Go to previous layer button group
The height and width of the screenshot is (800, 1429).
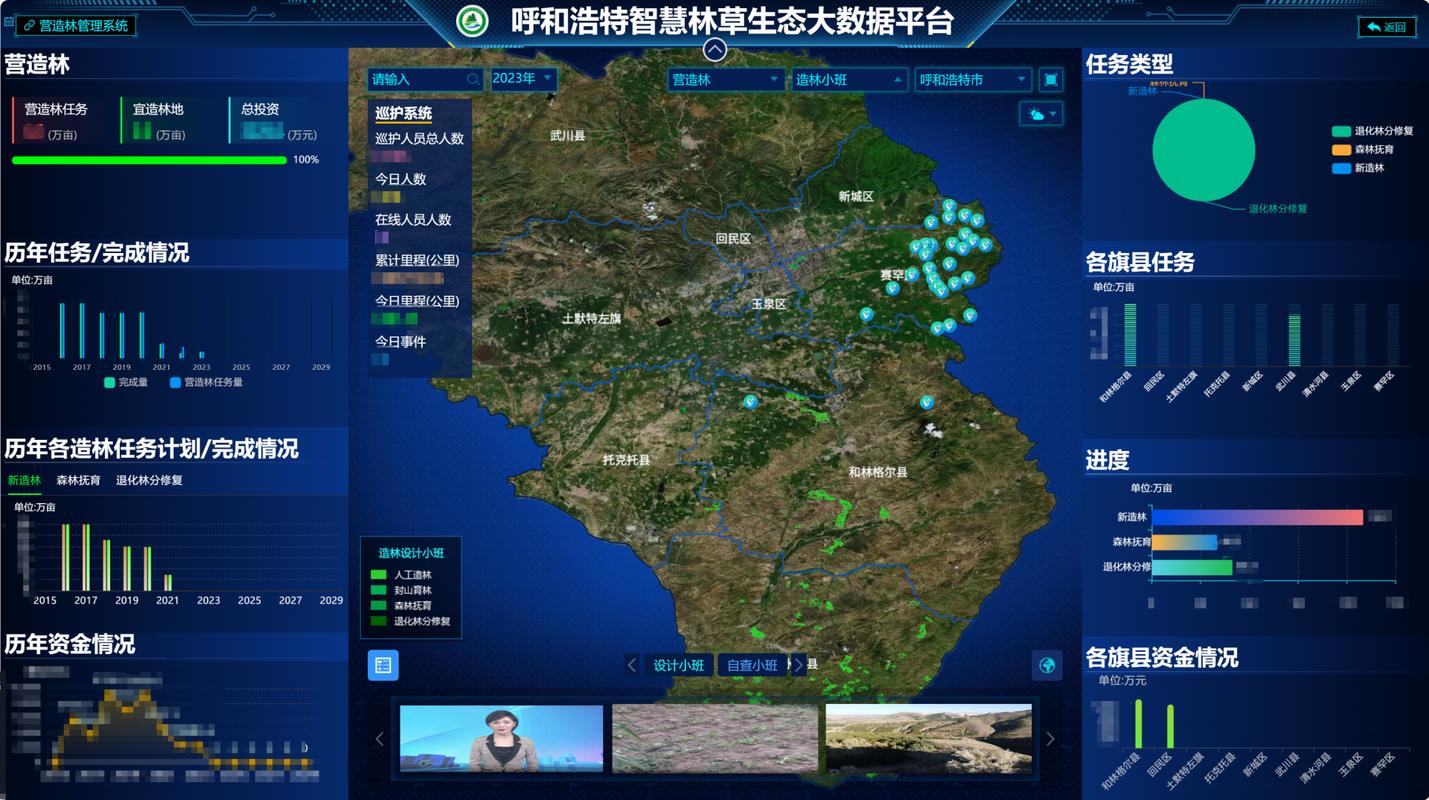[x=632, y=665]
